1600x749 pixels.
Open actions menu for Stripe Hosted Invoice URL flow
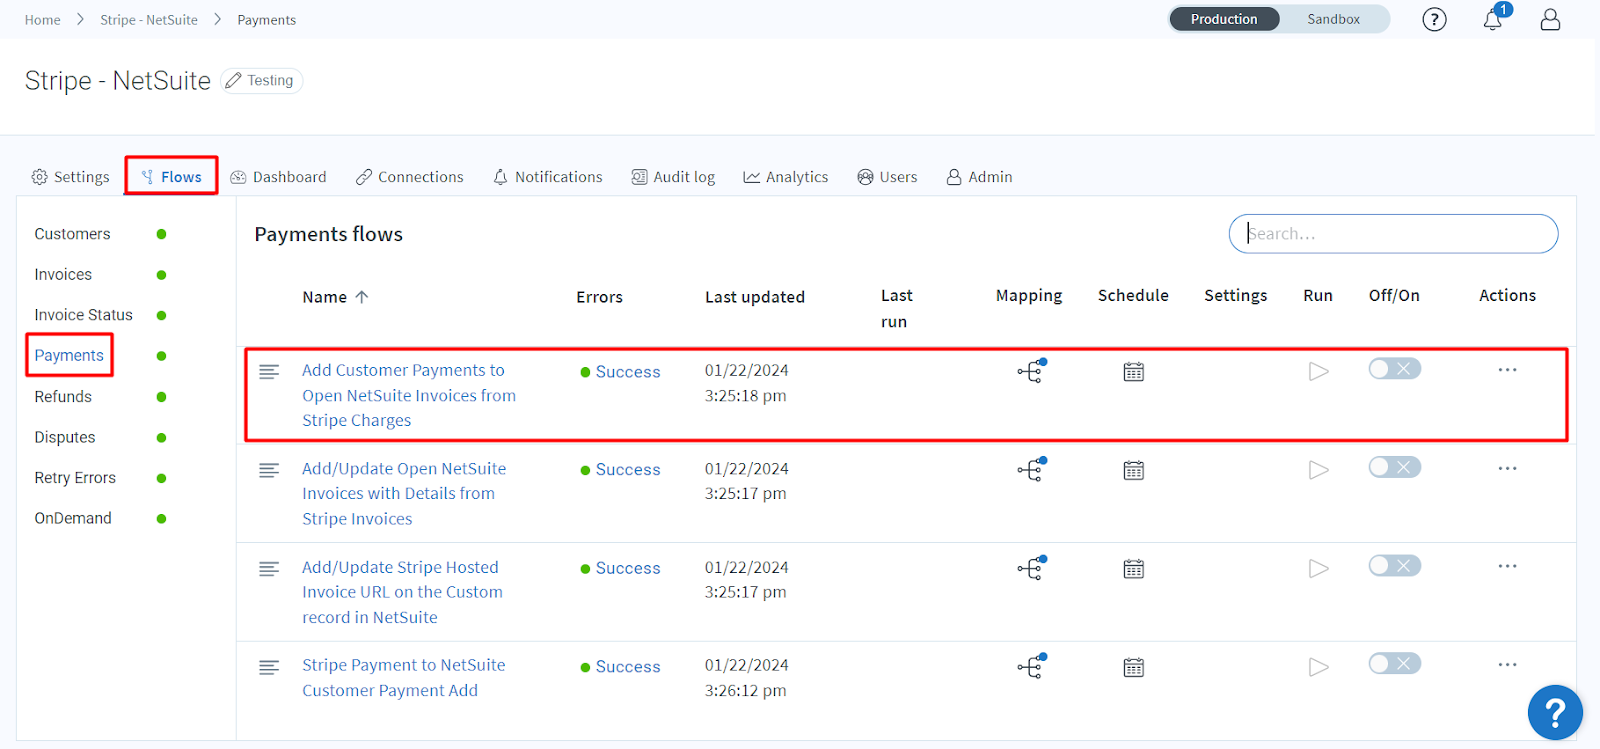coord(1507,566)
